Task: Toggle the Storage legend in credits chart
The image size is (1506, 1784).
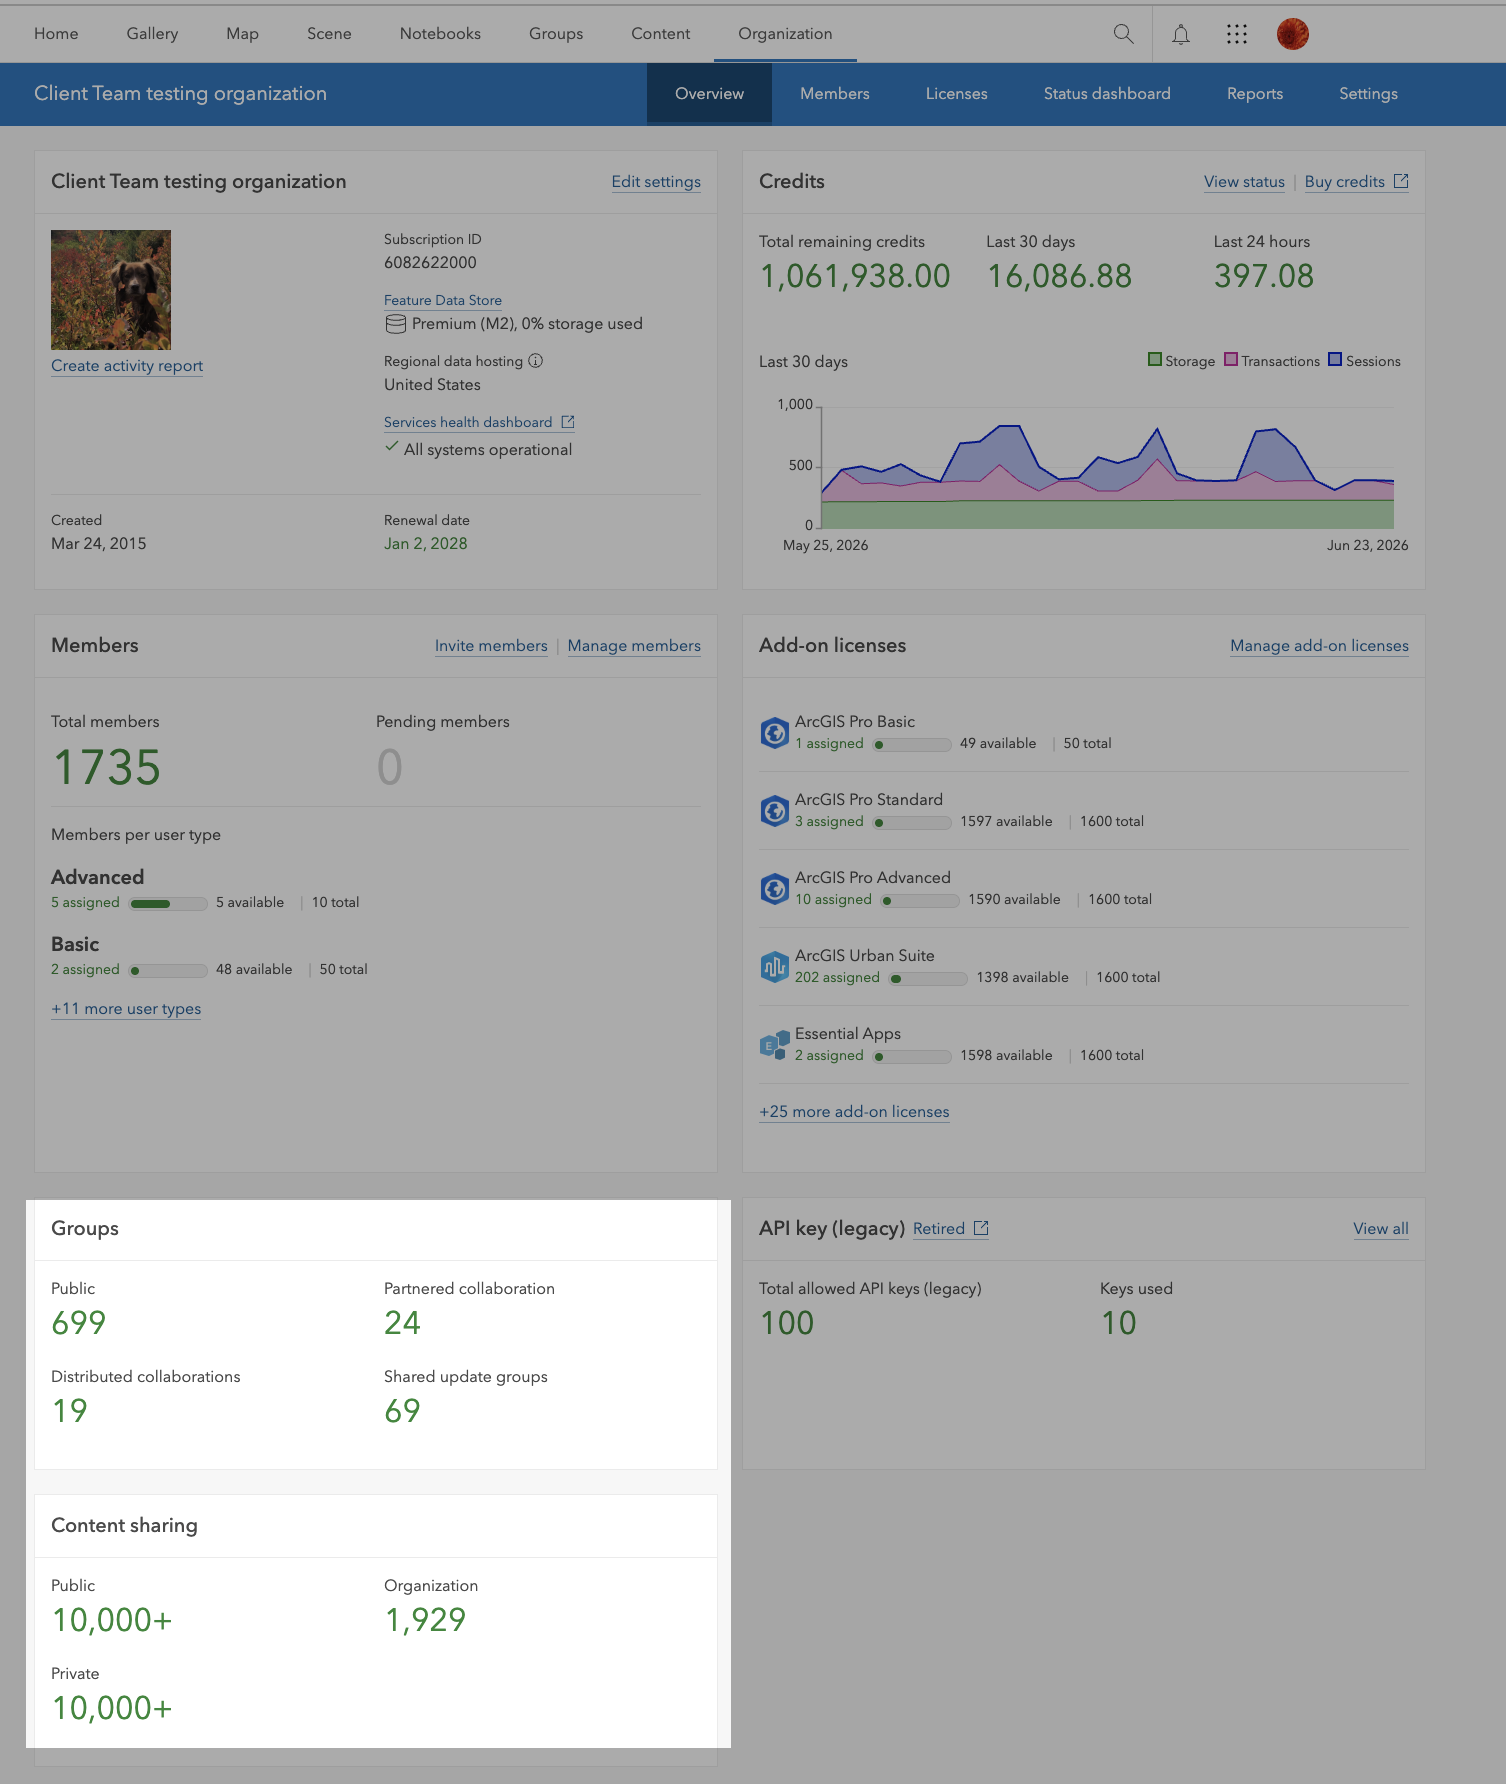Action: [1182, 361]
